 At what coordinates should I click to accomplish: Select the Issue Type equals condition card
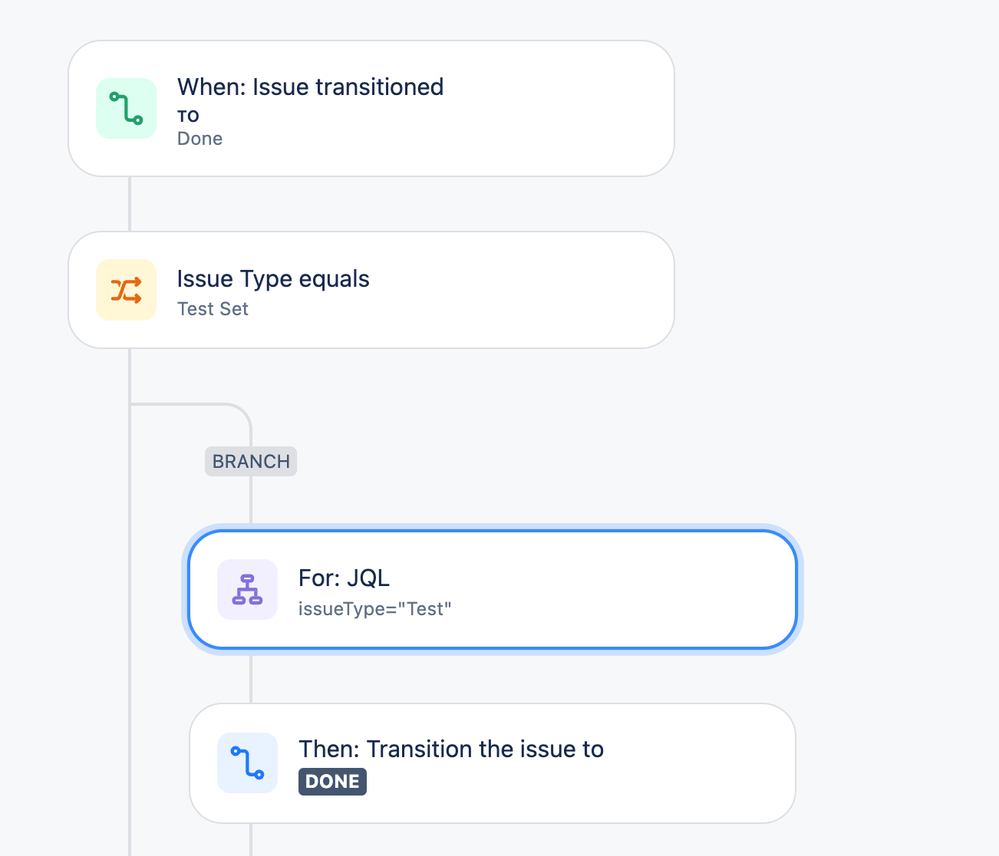371,290
